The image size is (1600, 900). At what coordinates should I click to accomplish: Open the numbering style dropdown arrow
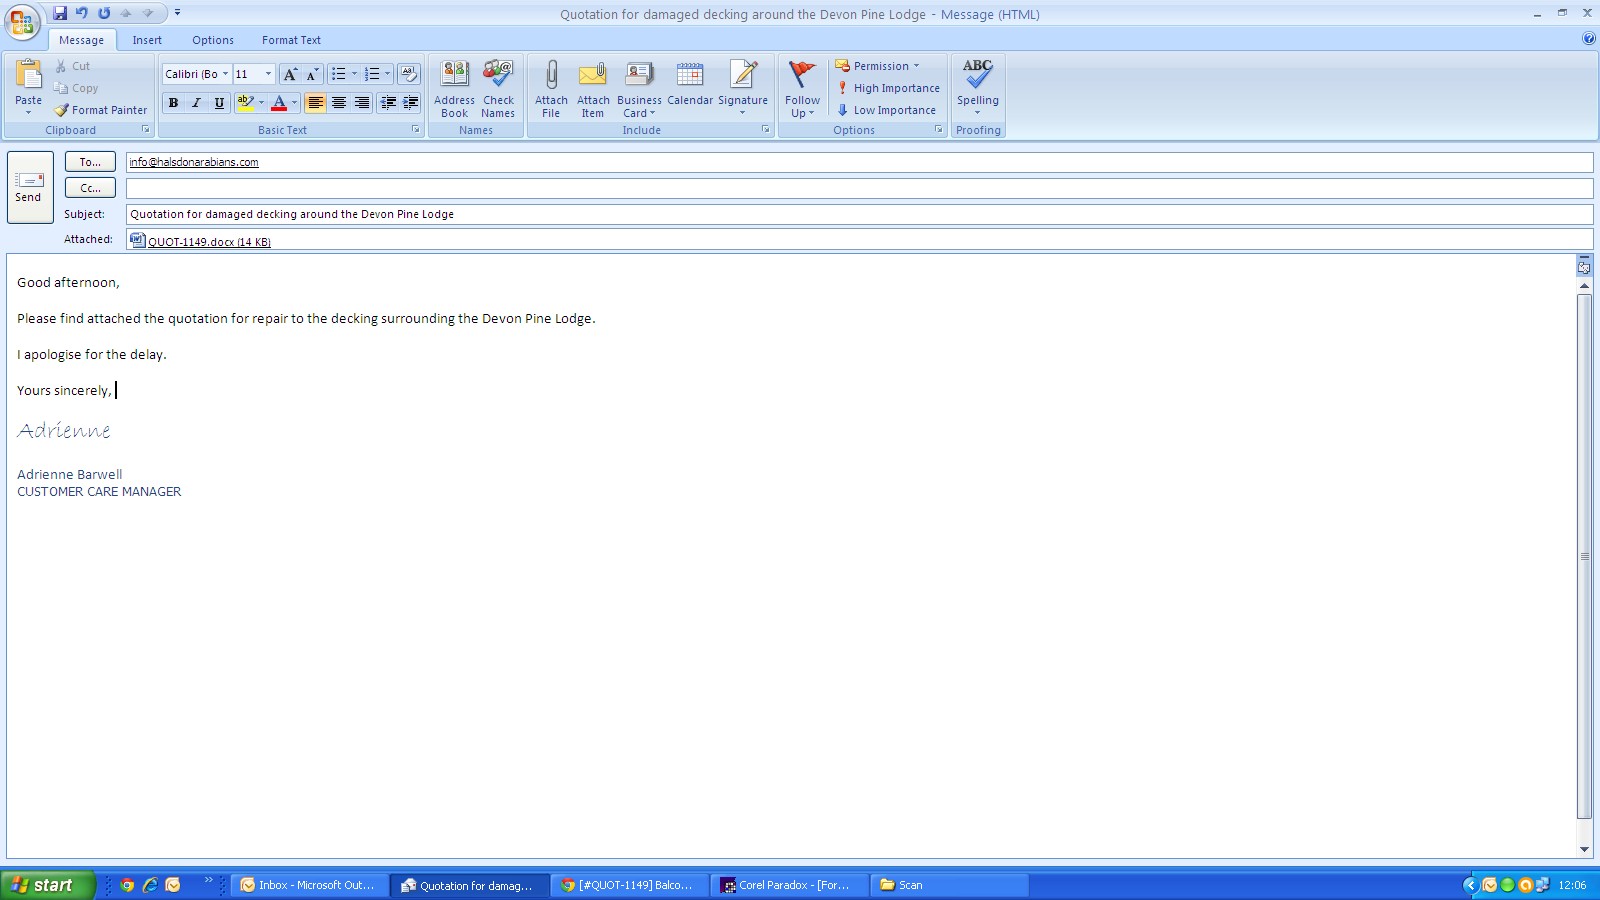tap(387, 74)
